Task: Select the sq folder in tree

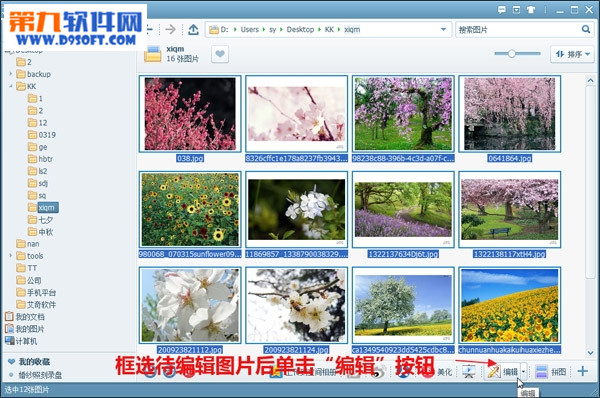Action: coord(38,196)
